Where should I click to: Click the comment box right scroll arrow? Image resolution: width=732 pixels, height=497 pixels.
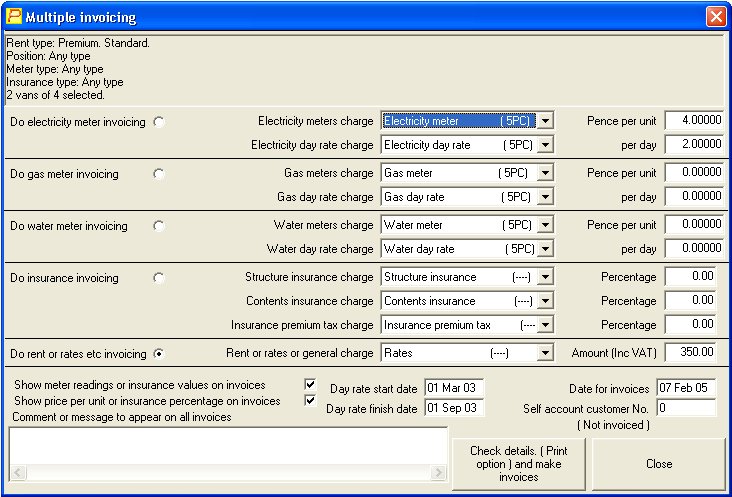click(x=438, y=472)
